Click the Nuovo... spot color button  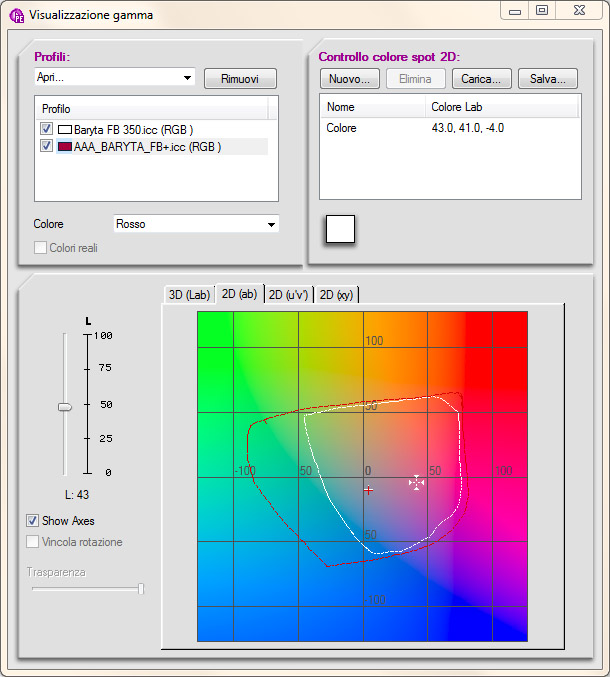[x=350, y=79]
